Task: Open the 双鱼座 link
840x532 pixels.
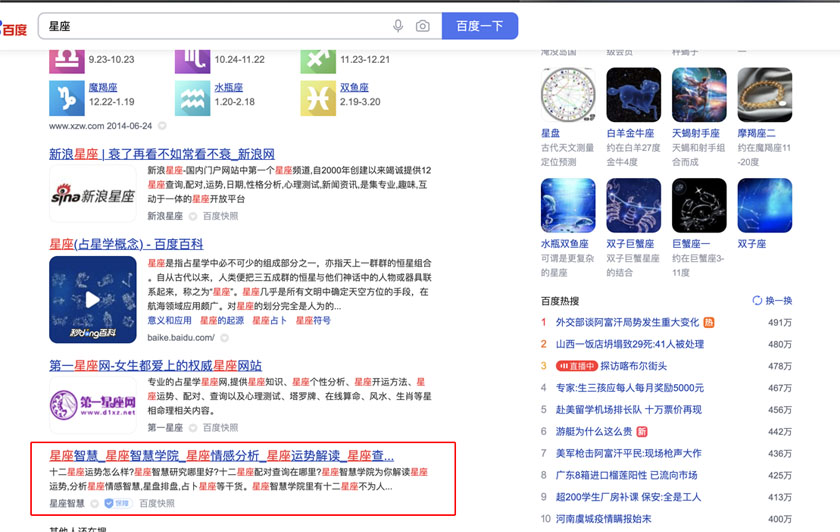Action: 354,87
